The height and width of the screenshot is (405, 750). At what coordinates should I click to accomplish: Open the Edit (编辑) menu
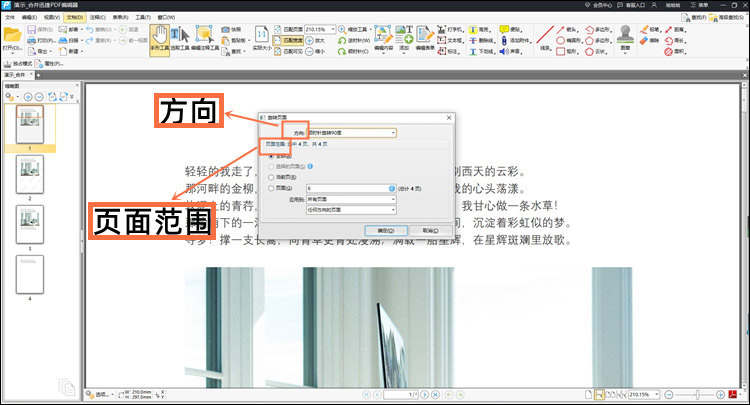pos(29,17)
